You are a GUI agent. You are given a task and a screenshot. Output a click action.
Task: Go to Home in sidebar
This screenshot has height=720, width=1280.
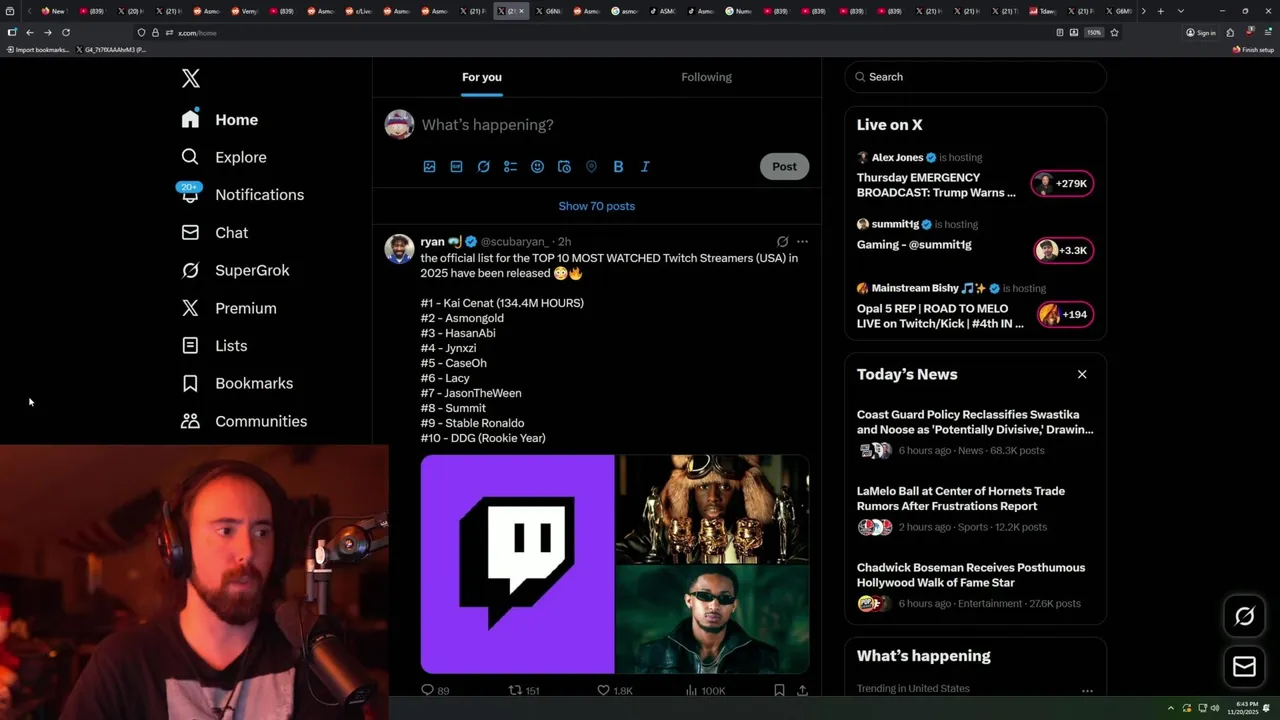click(x=219, y=119)
